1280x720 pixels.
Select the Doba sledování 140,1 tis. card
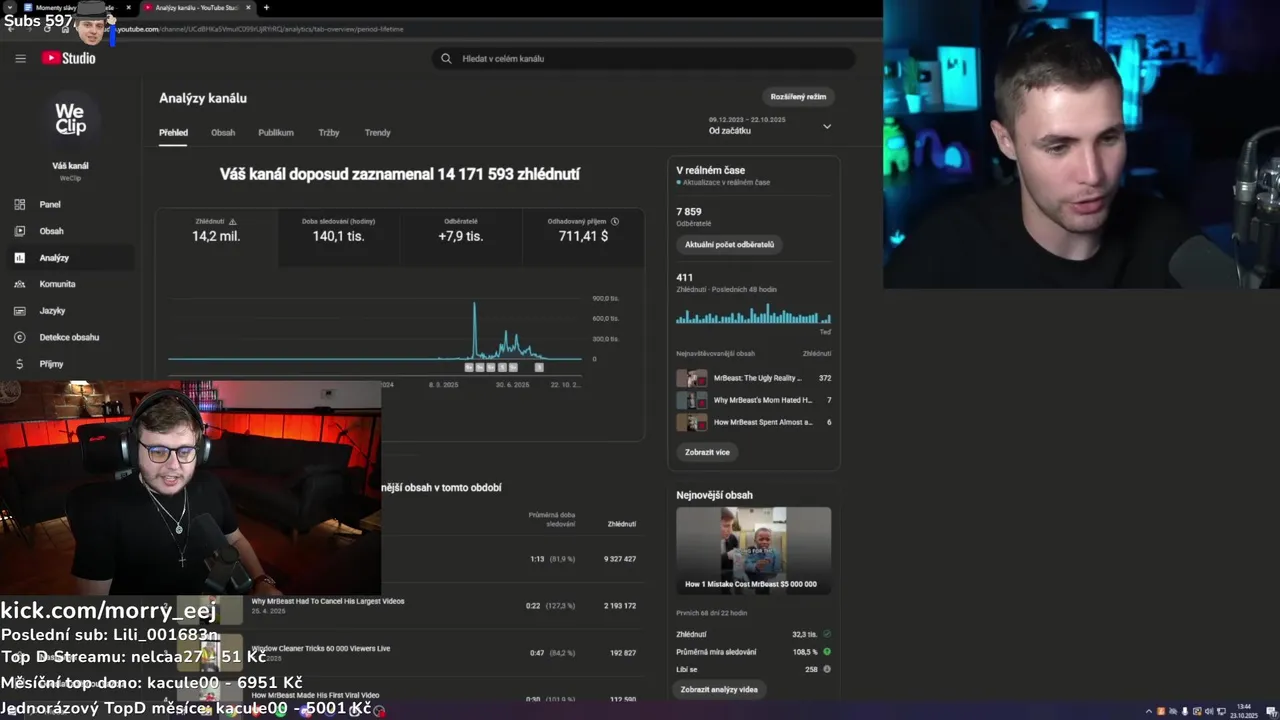click(338, 237)
